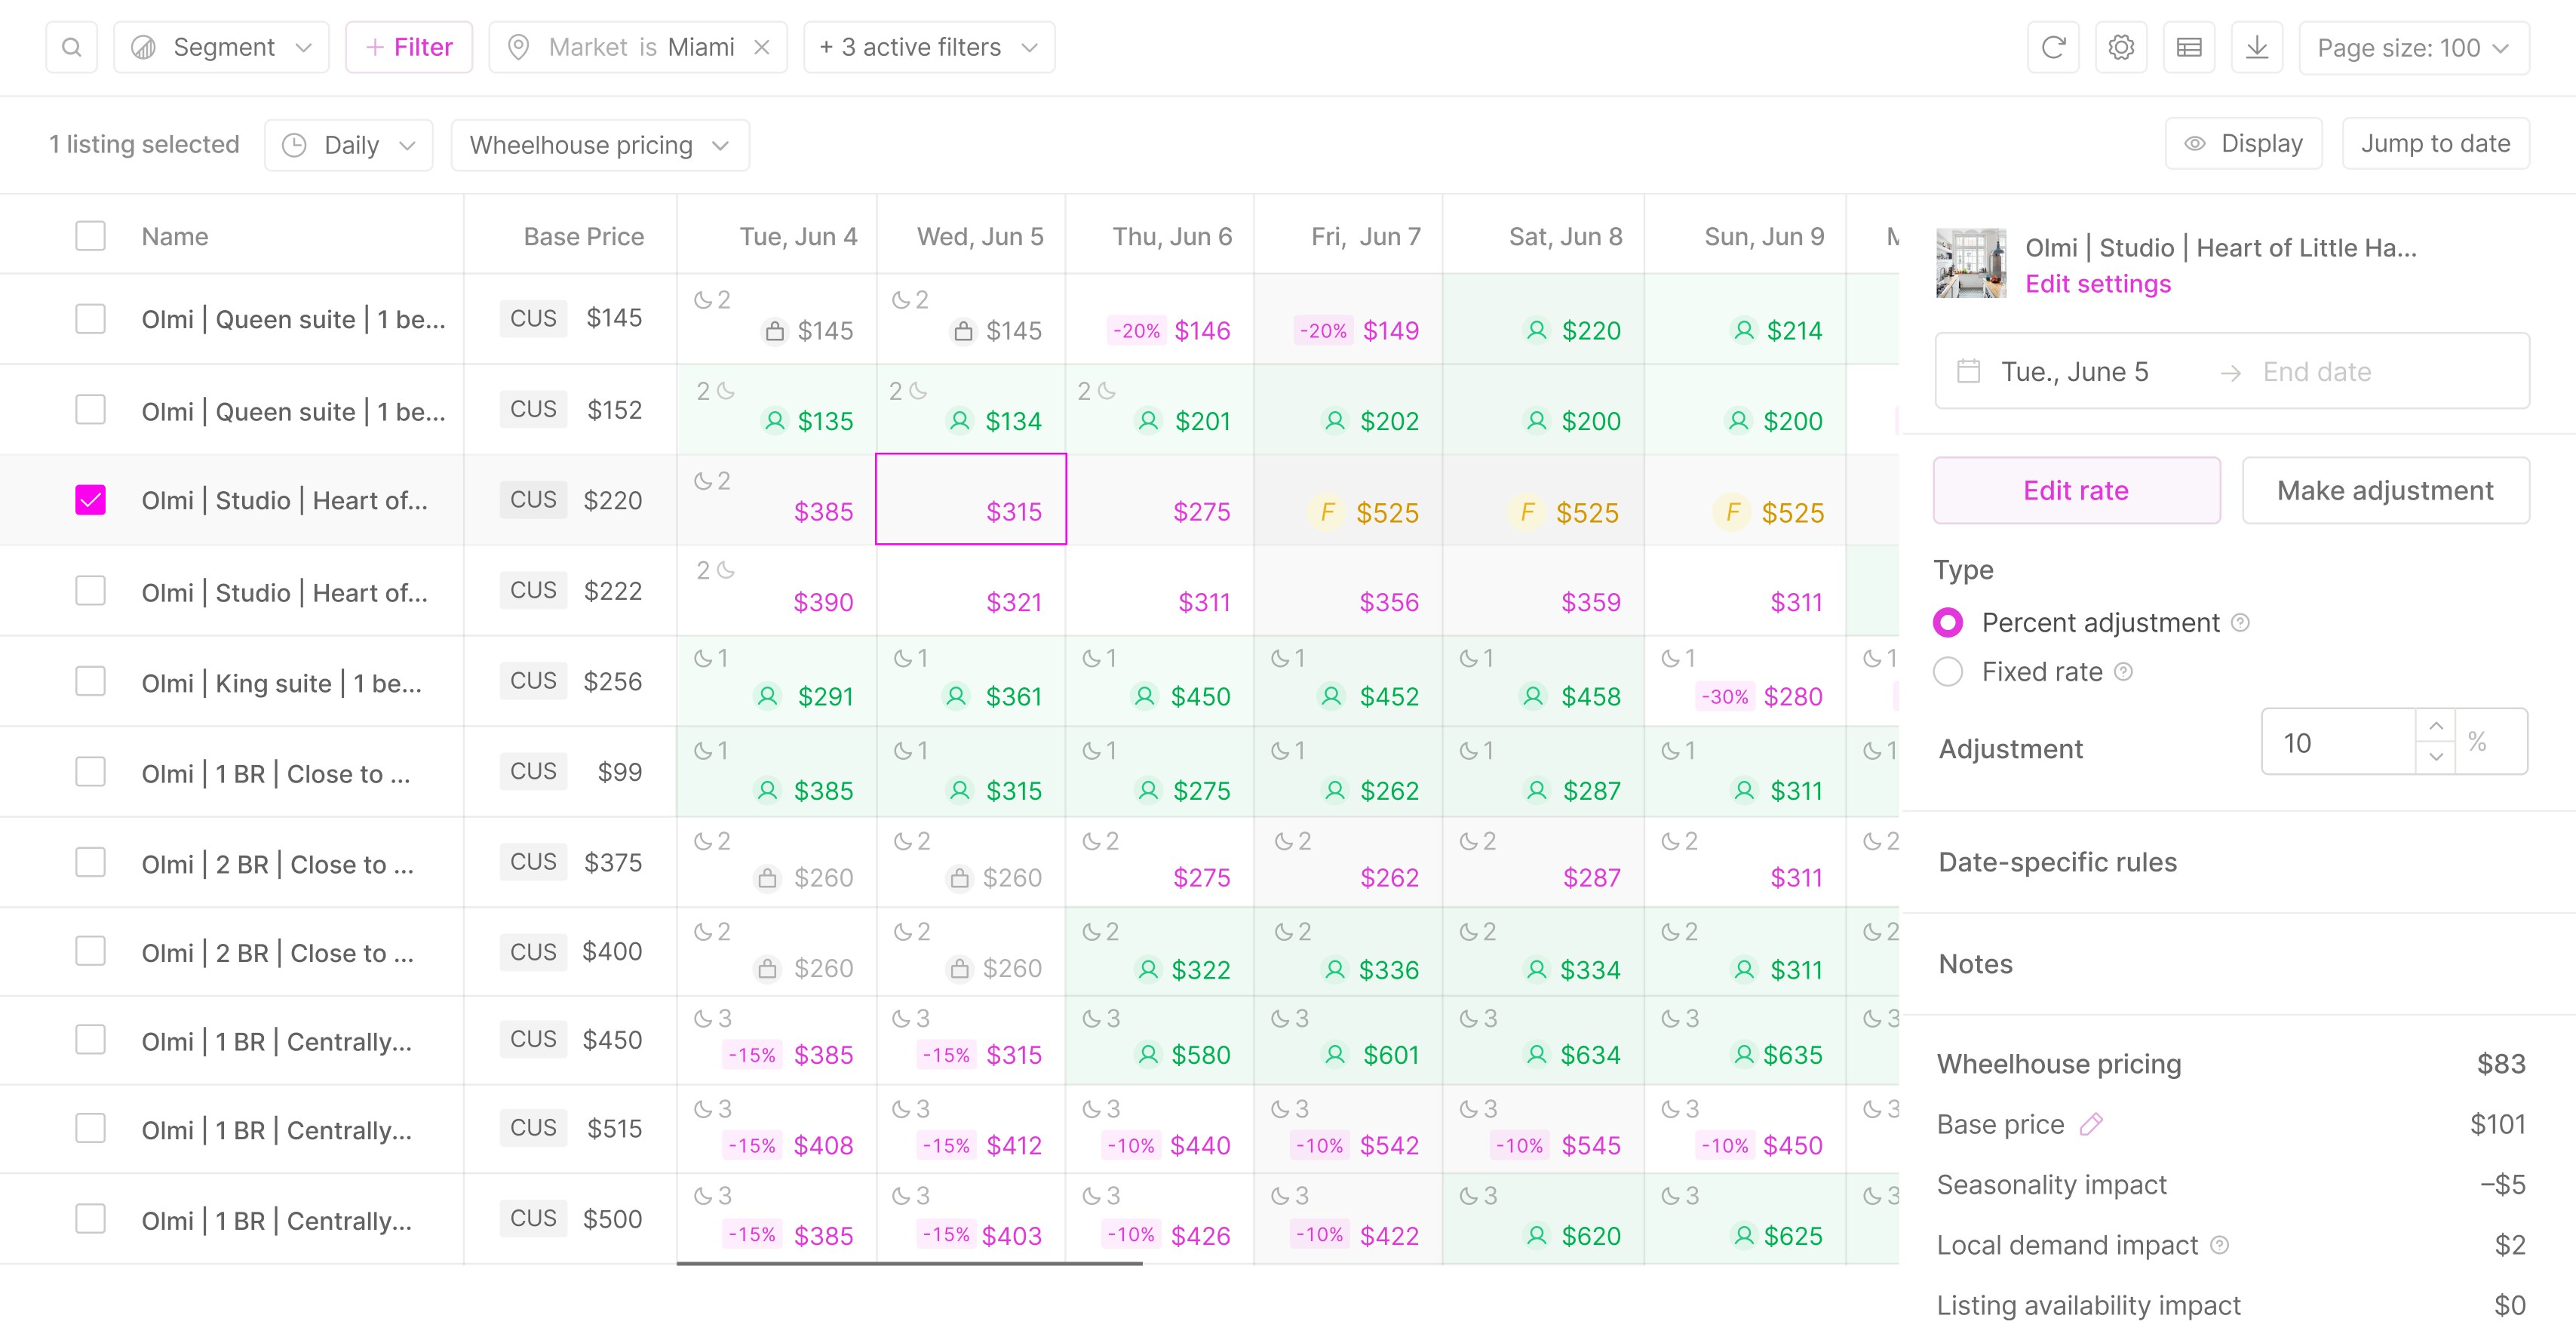This screenshot has width=2576, height=1343.
Task: Click the help icon beside Percent adjustment
Action: pos(2241,623)
